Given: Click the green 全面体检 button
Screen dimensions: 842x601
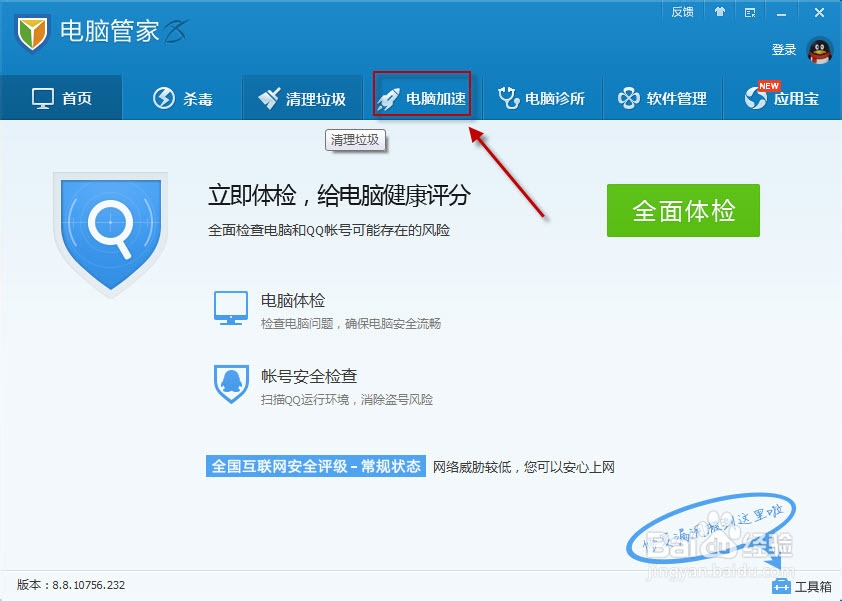Looking at the screenshot, I should 683,210.
